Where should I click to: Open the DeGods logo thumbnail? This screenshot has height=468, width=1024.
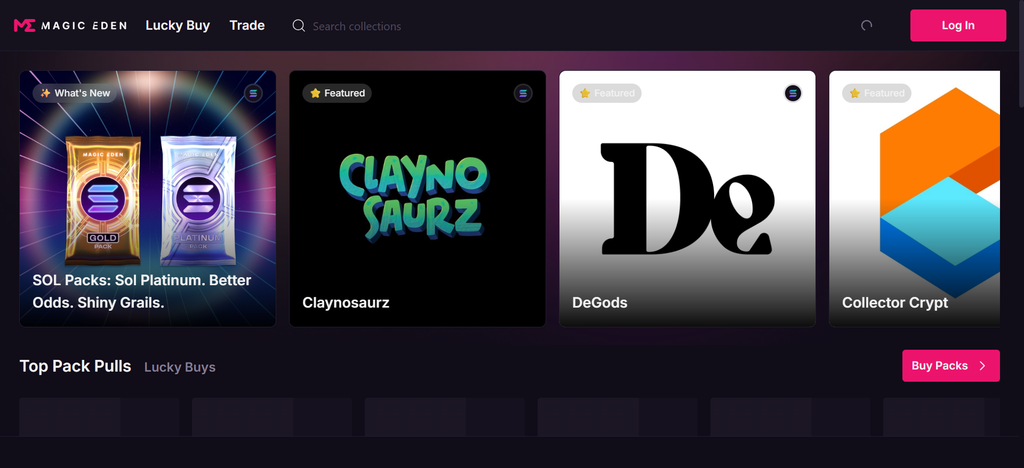[687, 198]
